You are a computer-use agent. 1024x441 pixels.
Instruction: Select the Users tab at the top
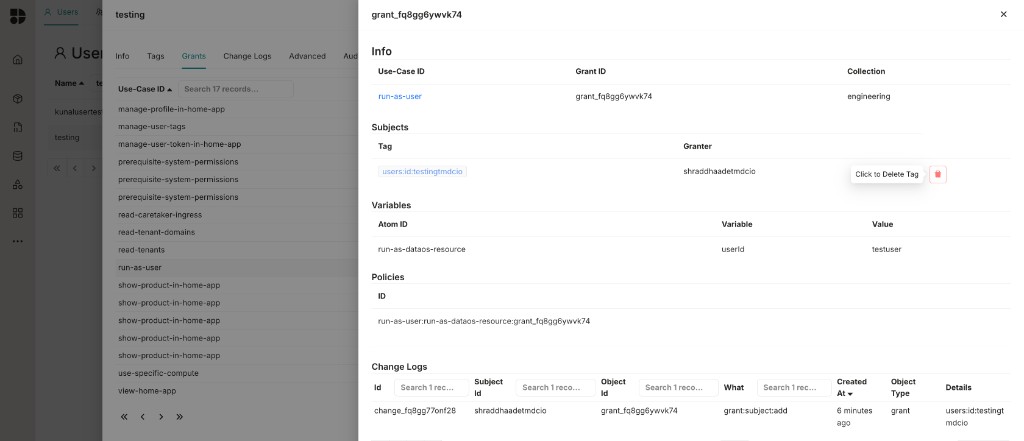(61, 12)
